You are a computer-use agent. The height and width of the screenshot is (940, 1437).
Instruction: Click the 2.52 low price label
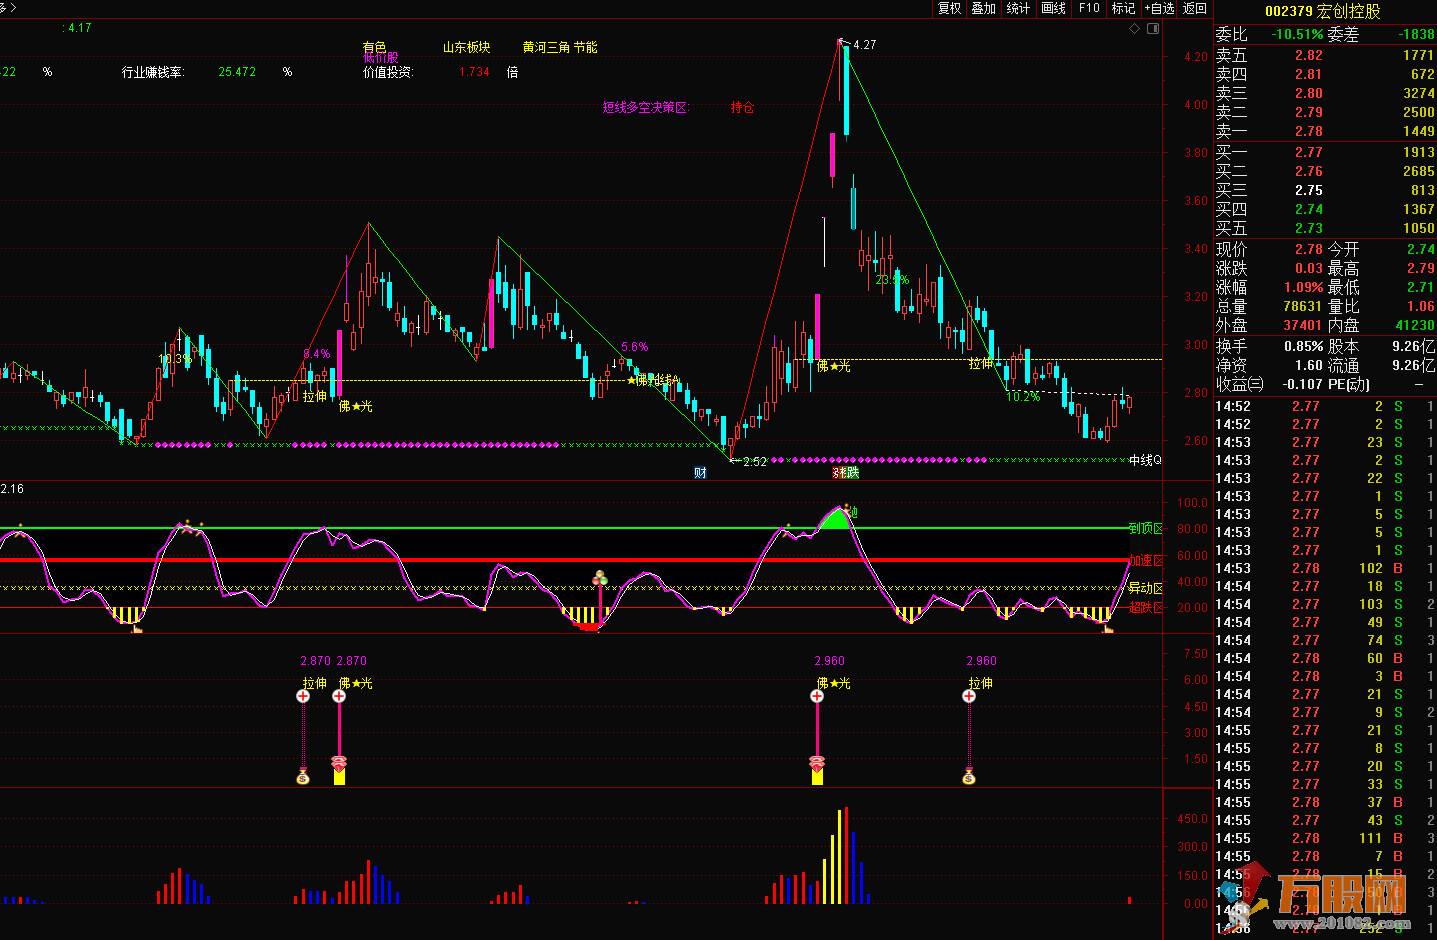(x=755, y=462)
